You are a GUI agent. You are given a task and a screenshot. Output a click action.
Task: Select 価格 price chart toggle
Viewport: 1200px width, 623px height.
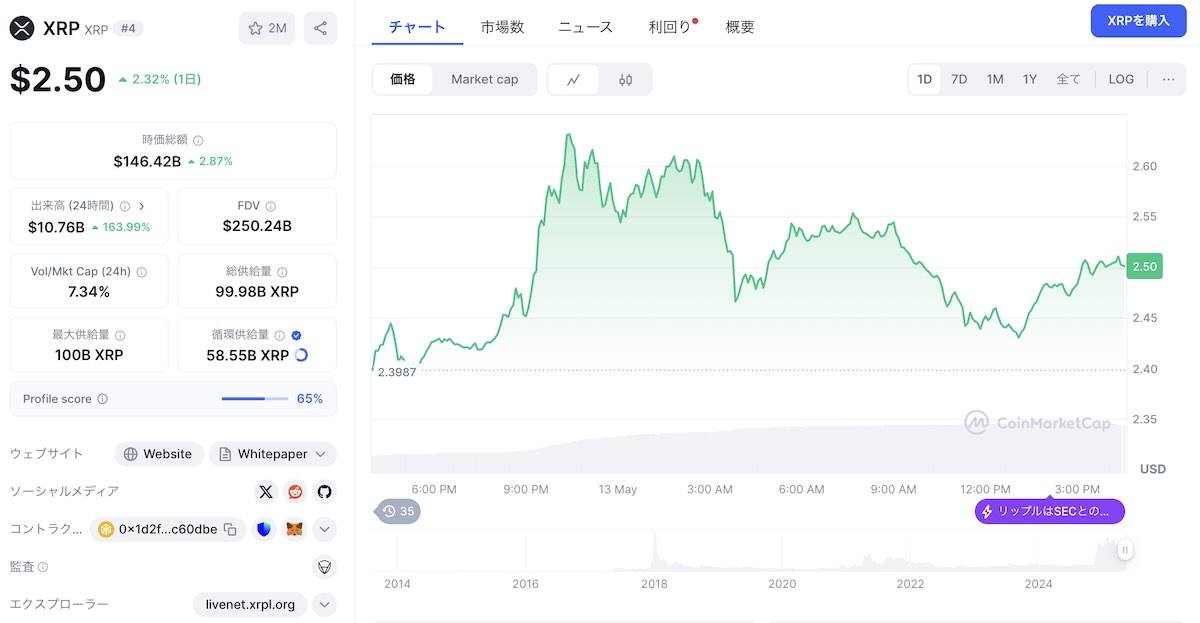403,79
